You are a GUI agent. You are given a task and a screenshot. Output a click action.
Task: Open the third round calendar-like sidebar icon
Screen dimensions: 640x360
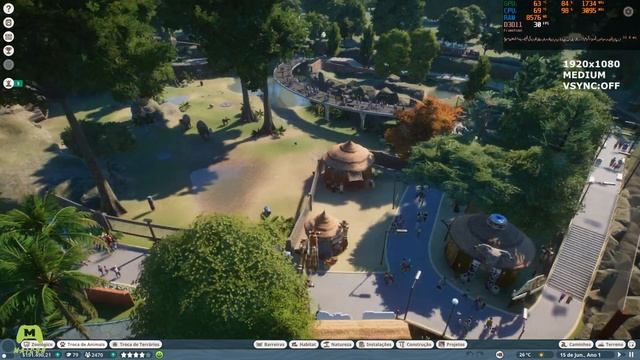pos(9,36)
